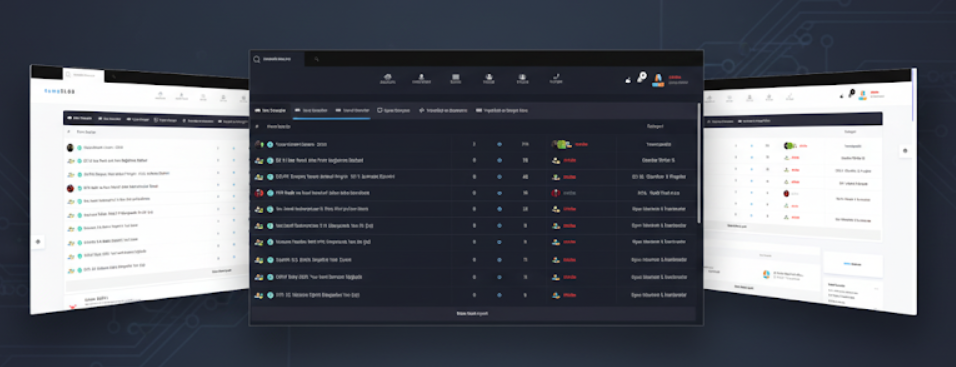Select the sixth tab in center window's tab bar

(501, 110)
